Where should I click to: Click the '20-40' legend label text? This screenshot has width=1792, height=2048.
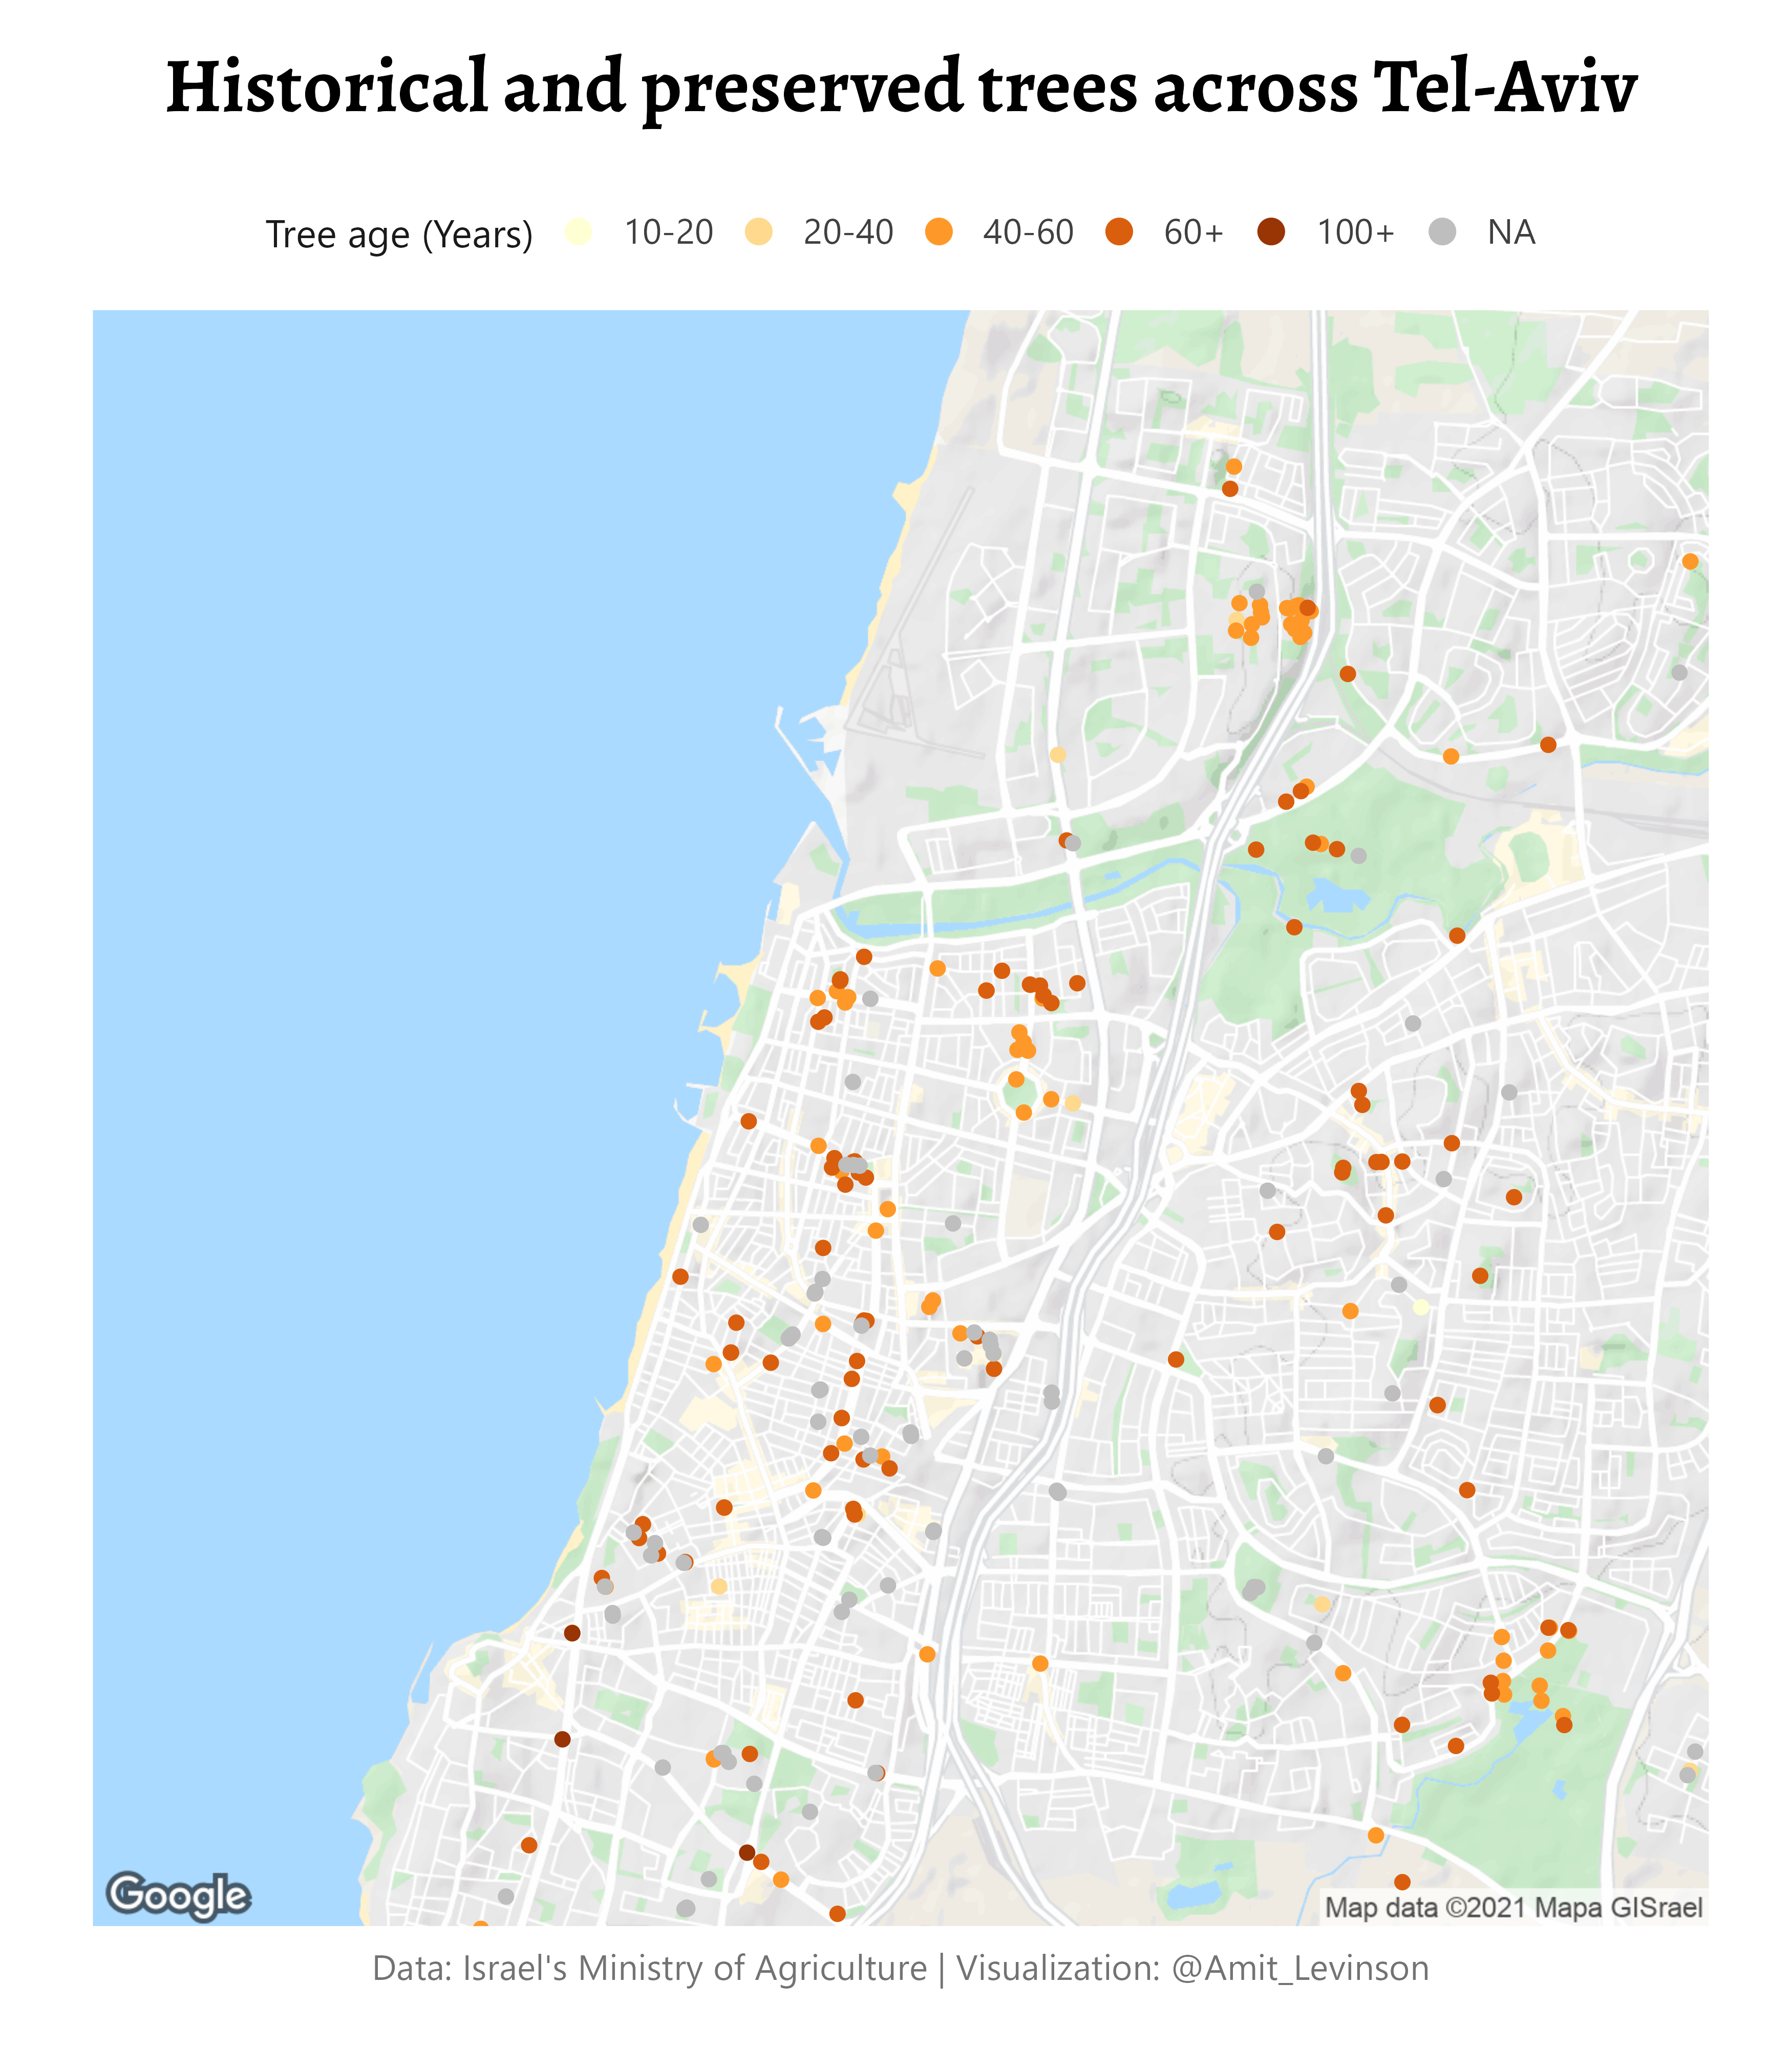tap(848, 232)
